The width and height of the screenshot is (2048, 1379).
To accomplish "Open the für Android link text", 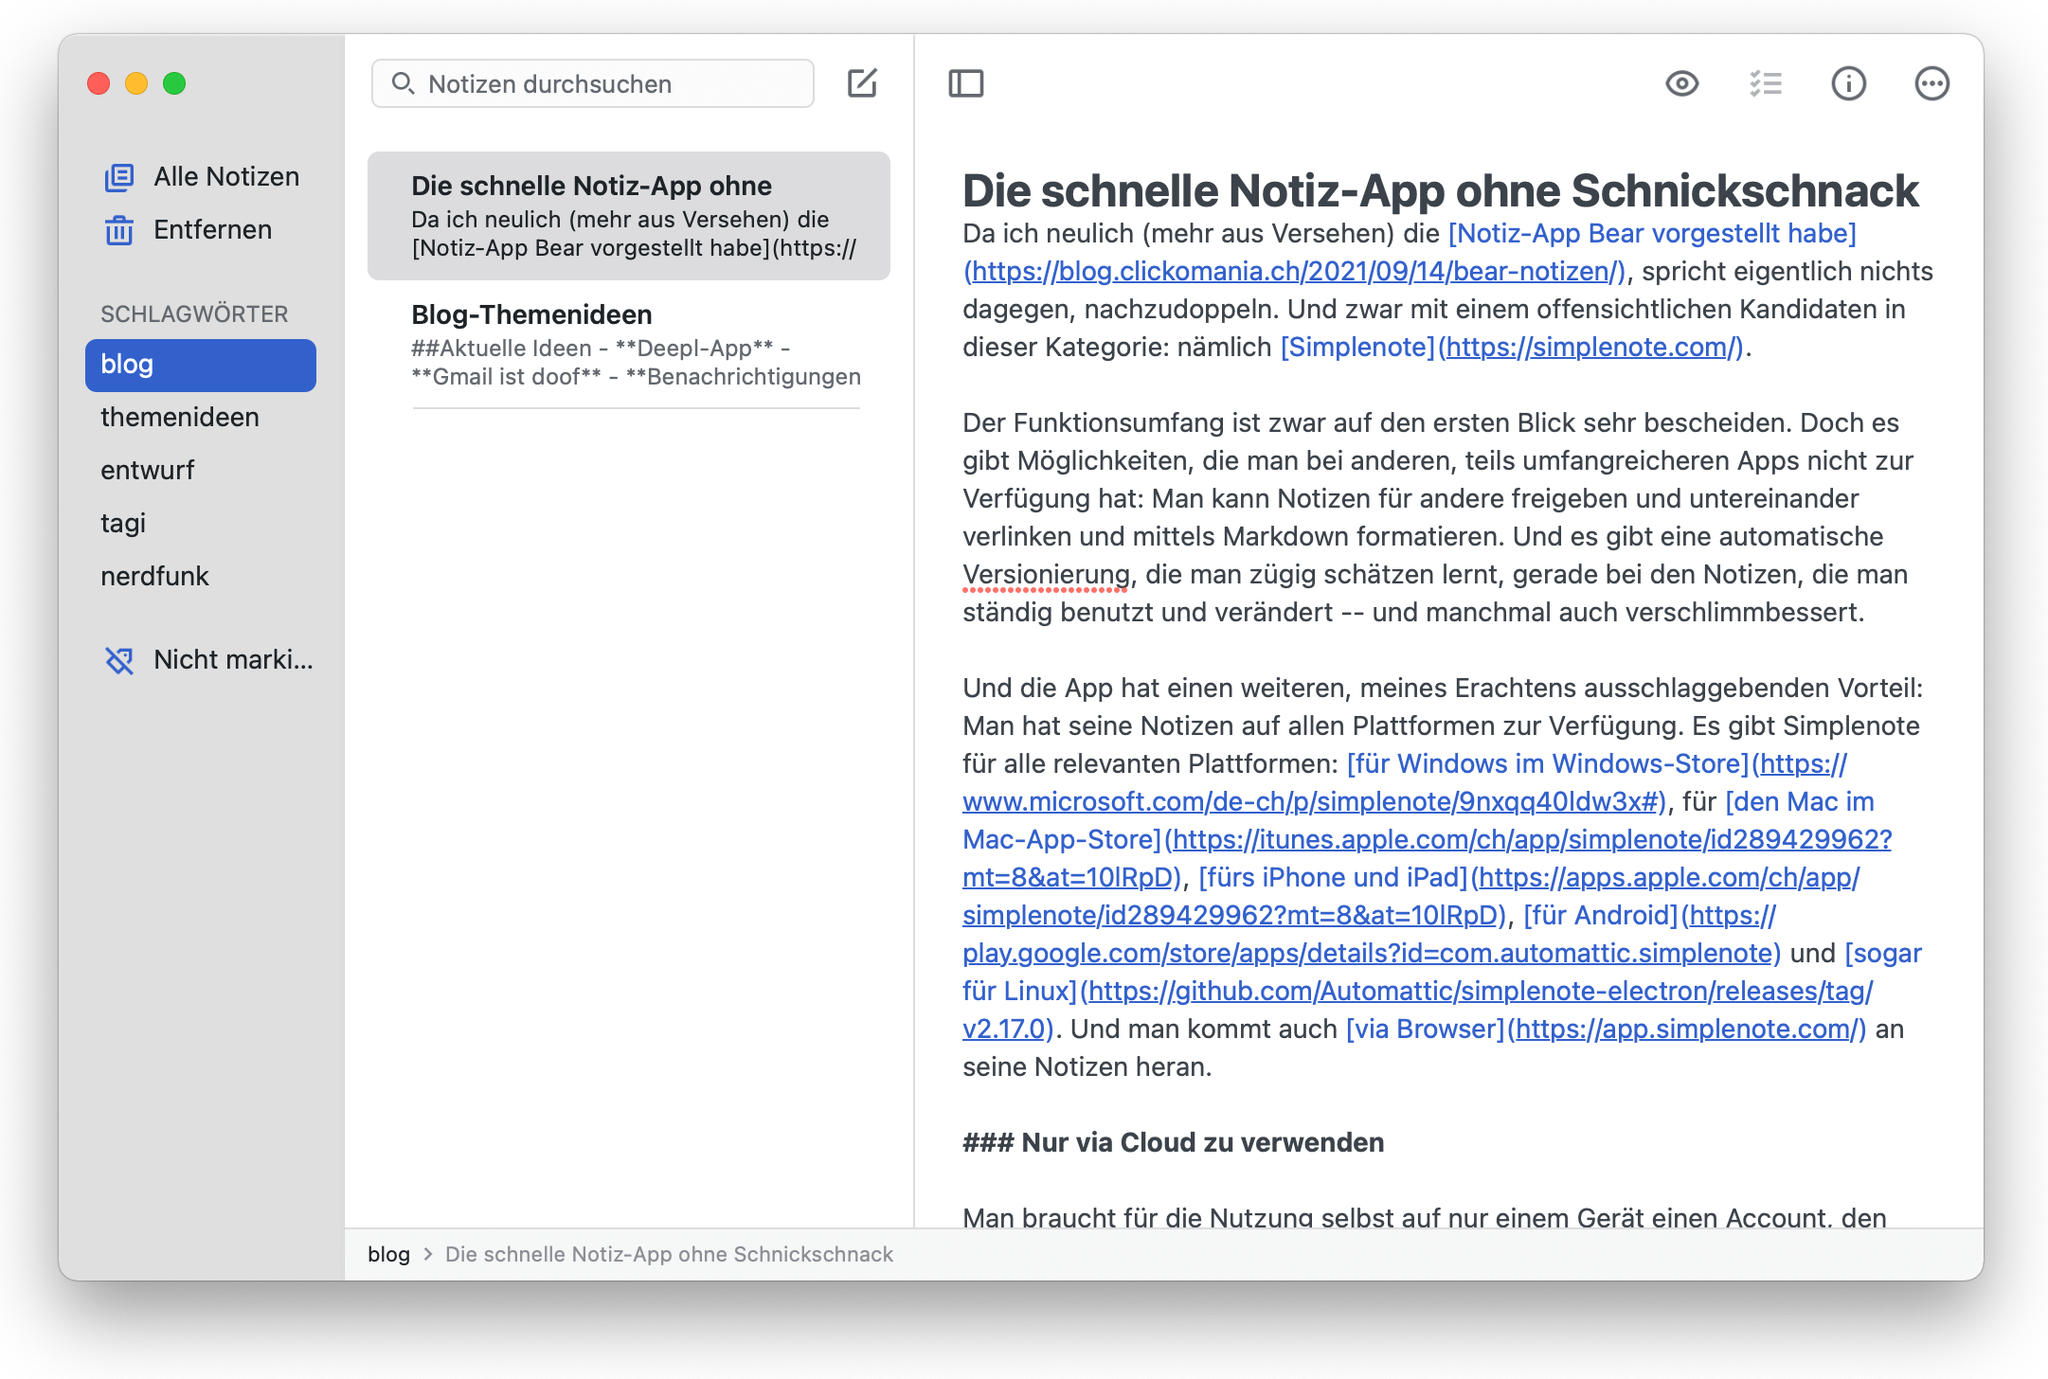I will click(x=1600, y=915).
